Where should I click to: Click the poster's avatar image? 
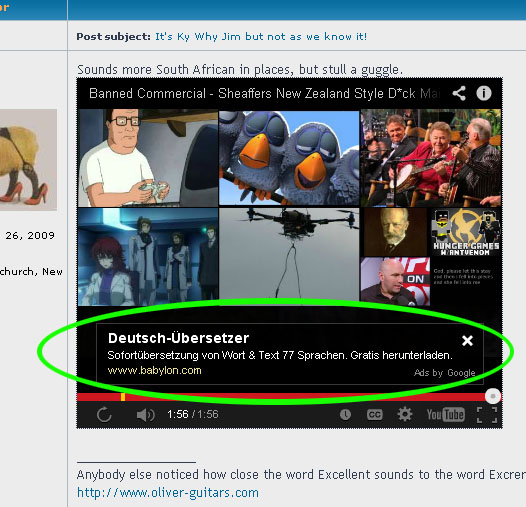coord(28,160)
